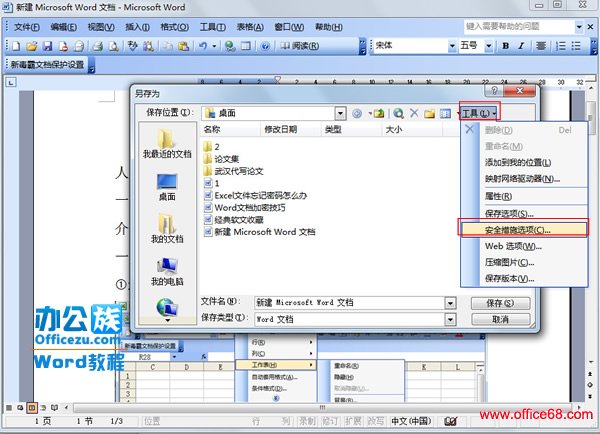Screen dimensions: 600x434
Task: Select 桌面 in the places bar
Action: point(167,187)
